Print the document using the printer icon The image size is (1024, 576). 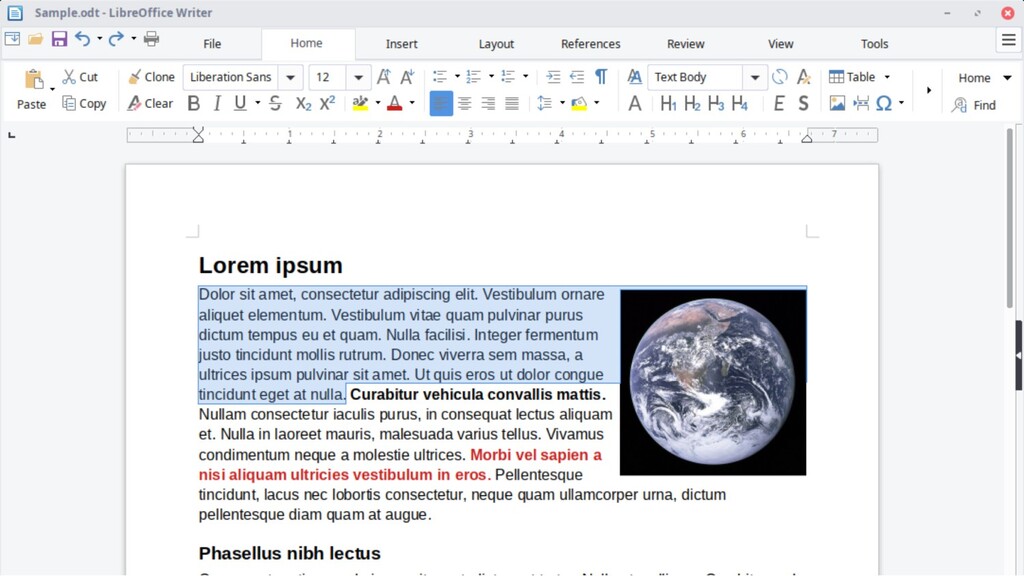click(x=152, y=39)
